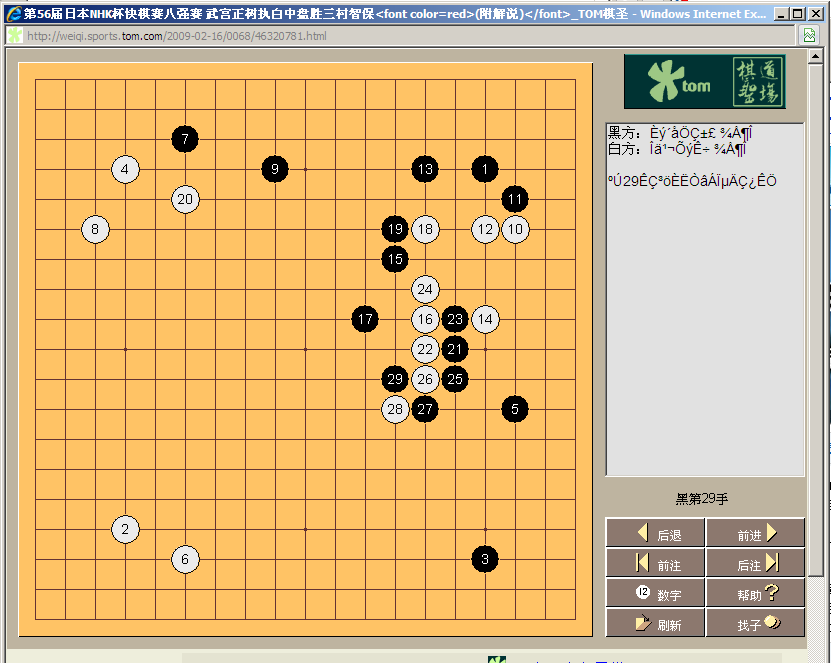Click black stone numbered 21
The image size is (831, 663).
coord(455,349)
